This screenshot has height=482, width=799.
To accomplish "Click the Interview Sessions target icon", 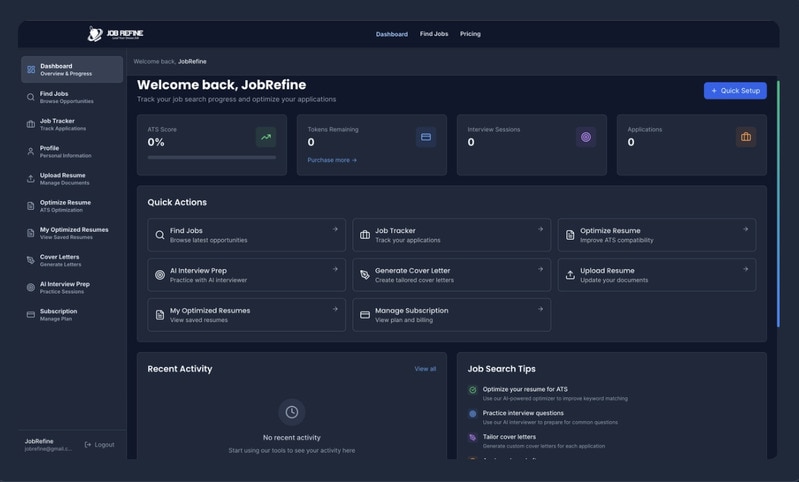I will [586, 137].
